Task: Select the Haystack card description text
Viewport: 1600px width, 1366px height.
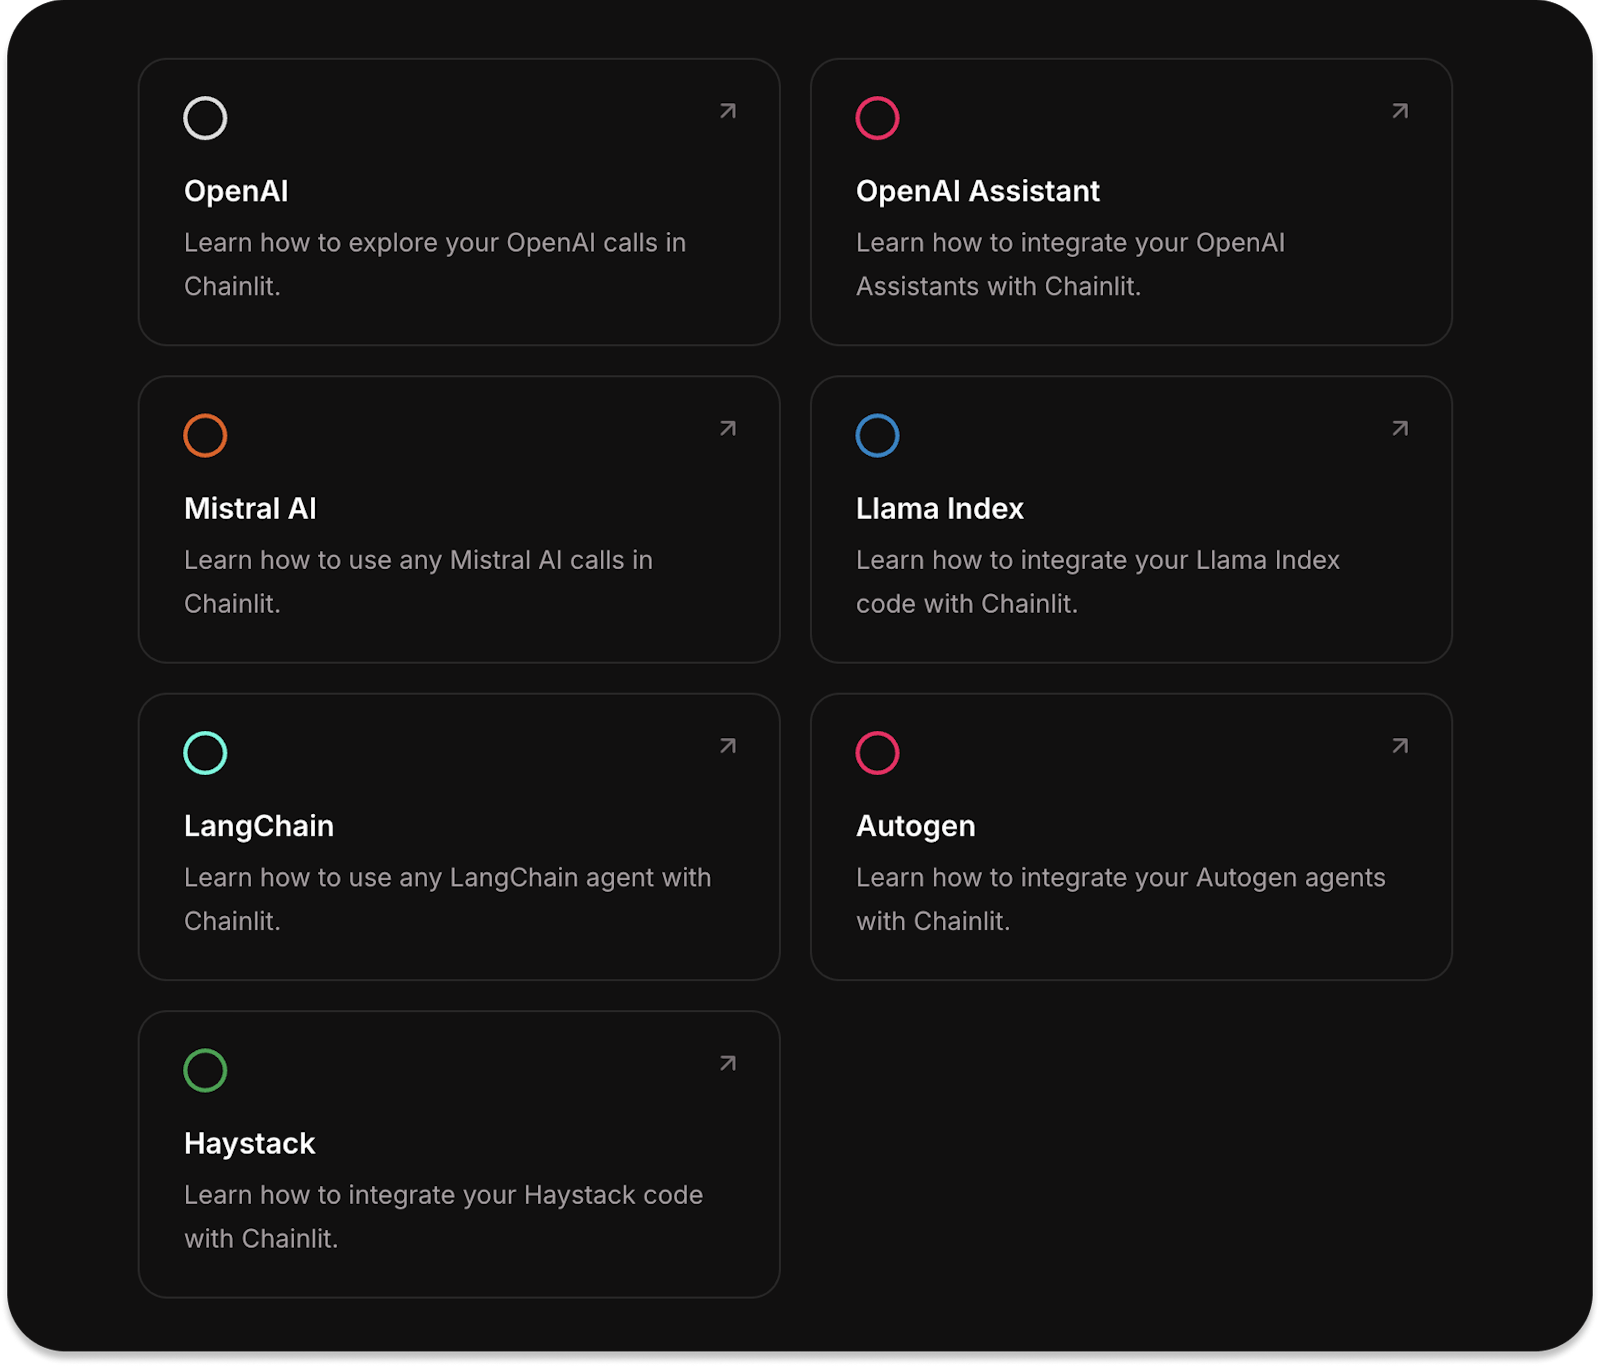Action: coord(443,1216)
